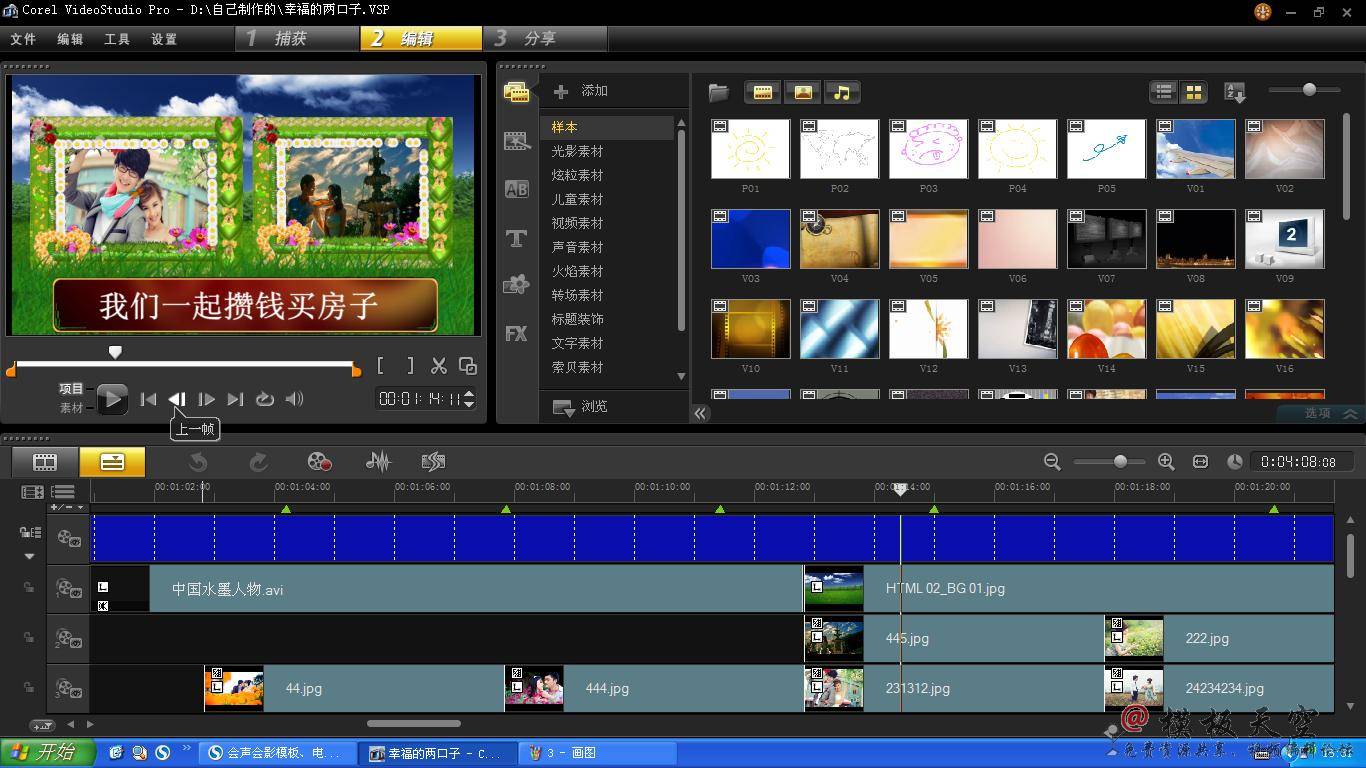Viewport: 1366px width, 768px height.
Task: Undo the last action in timeline toolbar
Action: (198, 461)
